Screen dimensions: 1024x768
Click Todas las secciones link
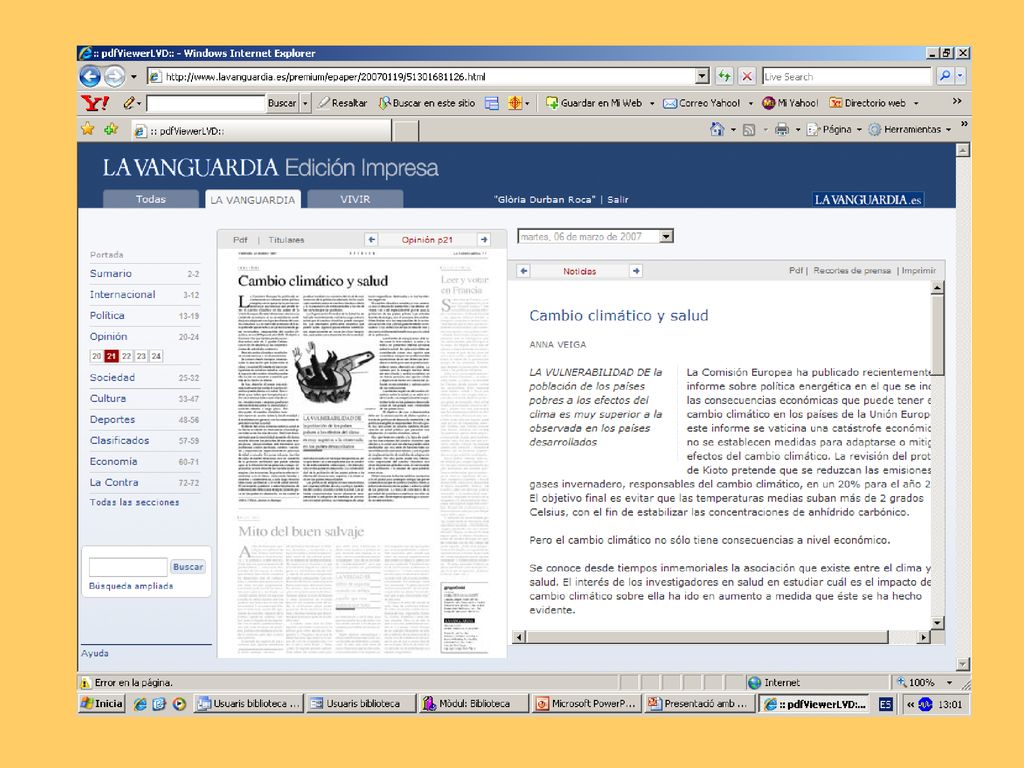click(135, 502)
